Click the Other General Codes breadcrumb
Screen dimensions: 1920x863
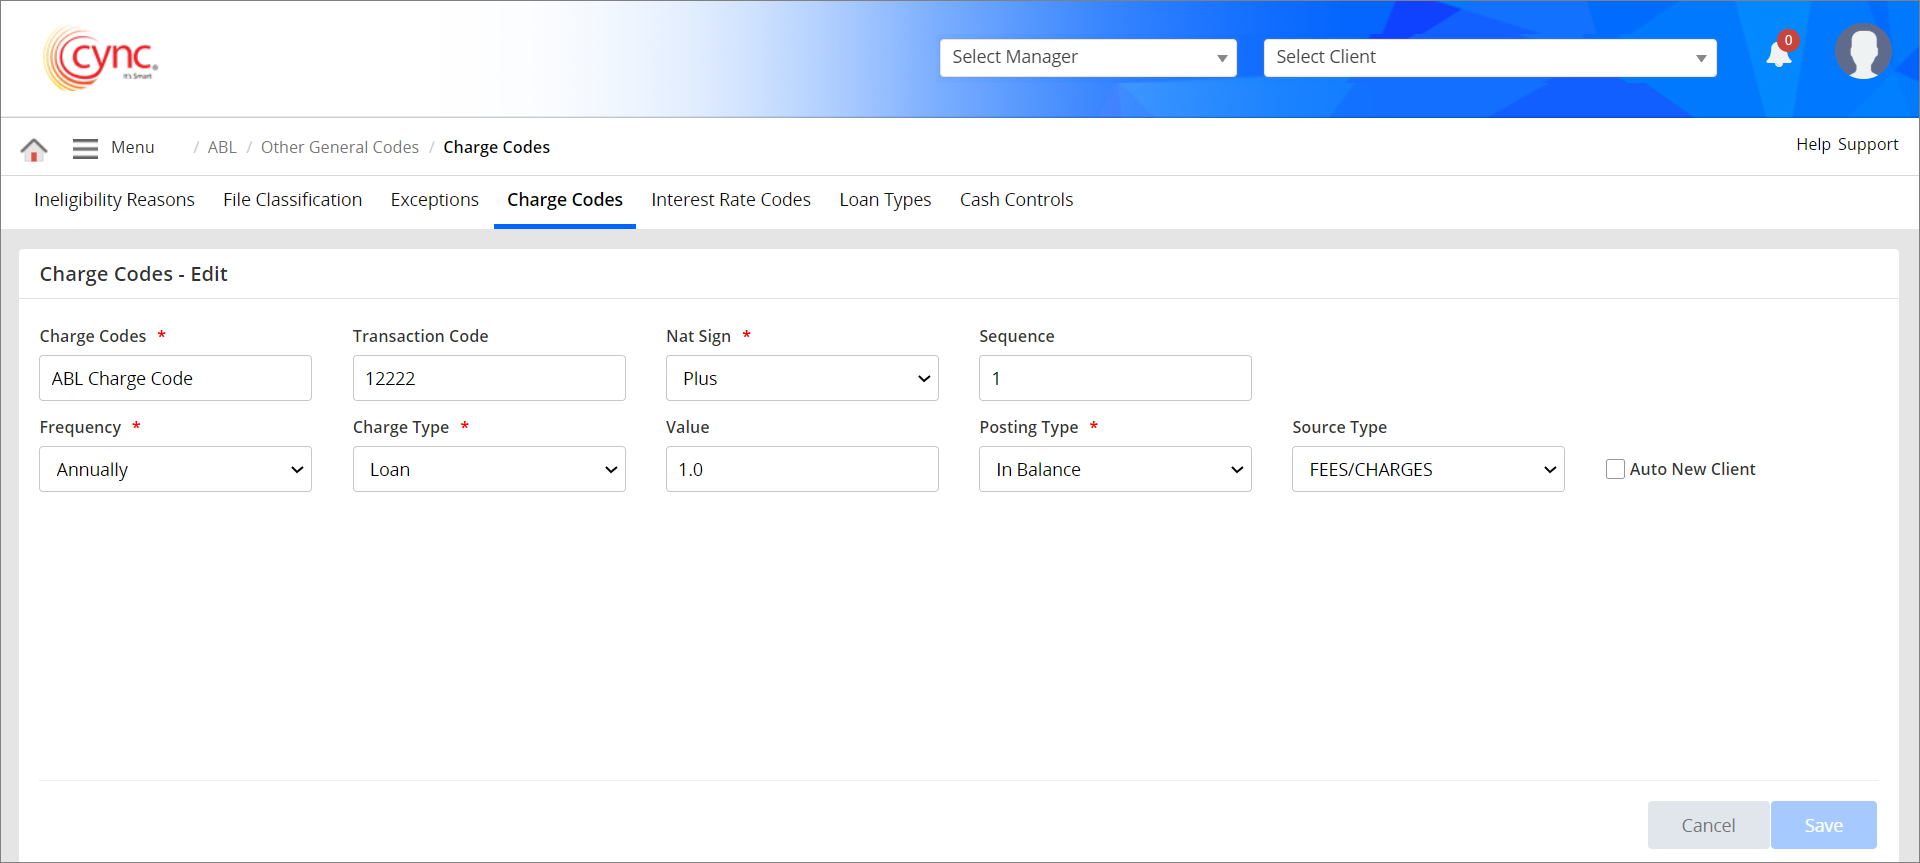(340, 148)
